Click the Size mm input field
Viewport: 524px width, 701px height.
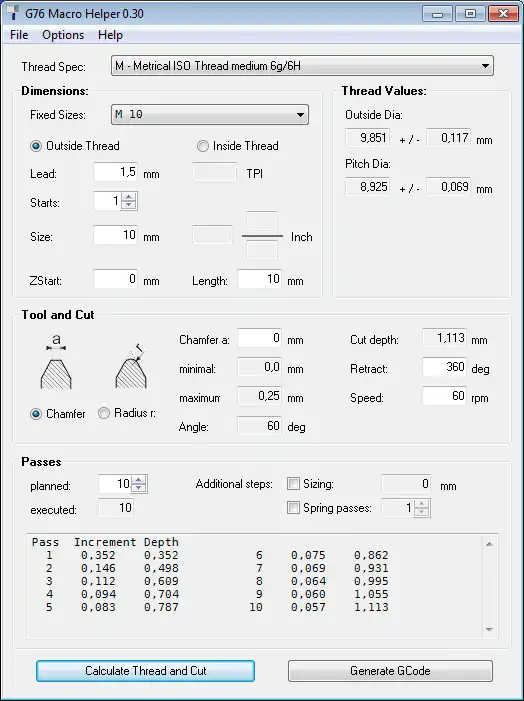click(115, 235)
